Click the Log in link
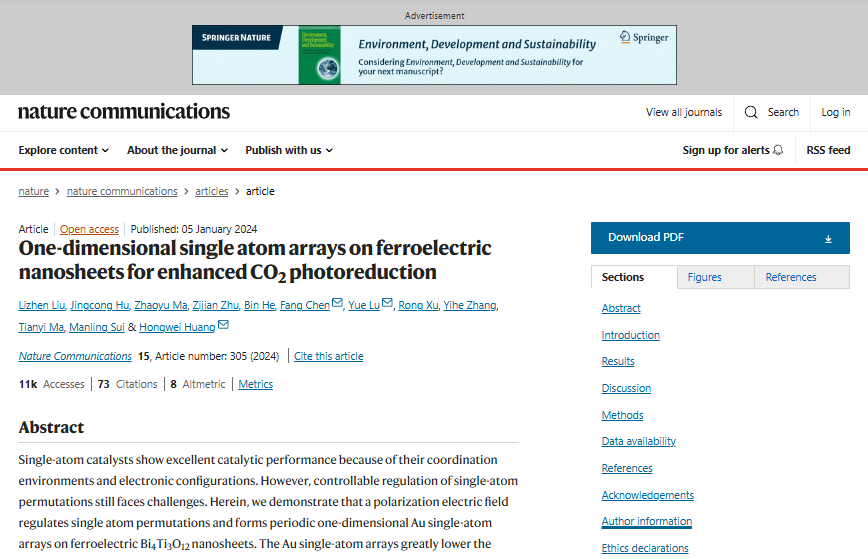Viewport: 868px width, 559px height. click(836, 112)
